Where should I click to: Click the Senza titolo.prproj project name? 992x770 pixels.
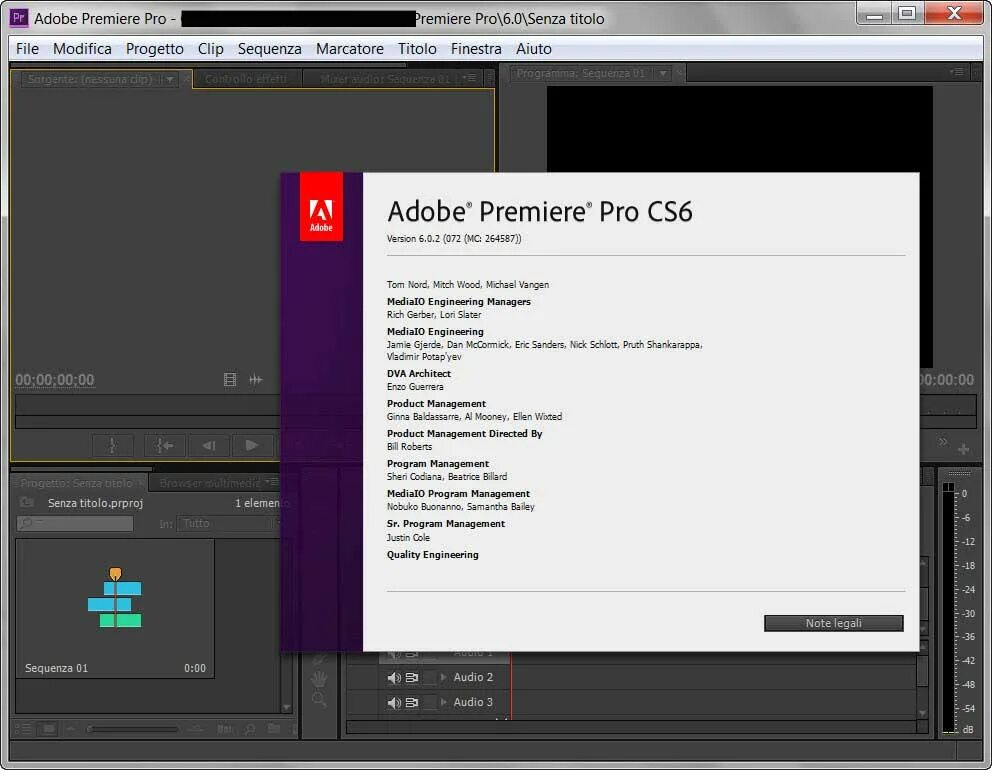[x=96, y=503]
